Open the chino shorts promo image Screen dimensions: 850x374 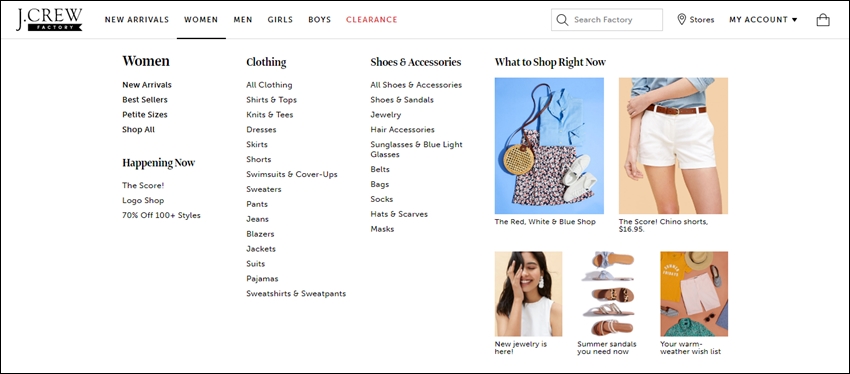[673, 146]
